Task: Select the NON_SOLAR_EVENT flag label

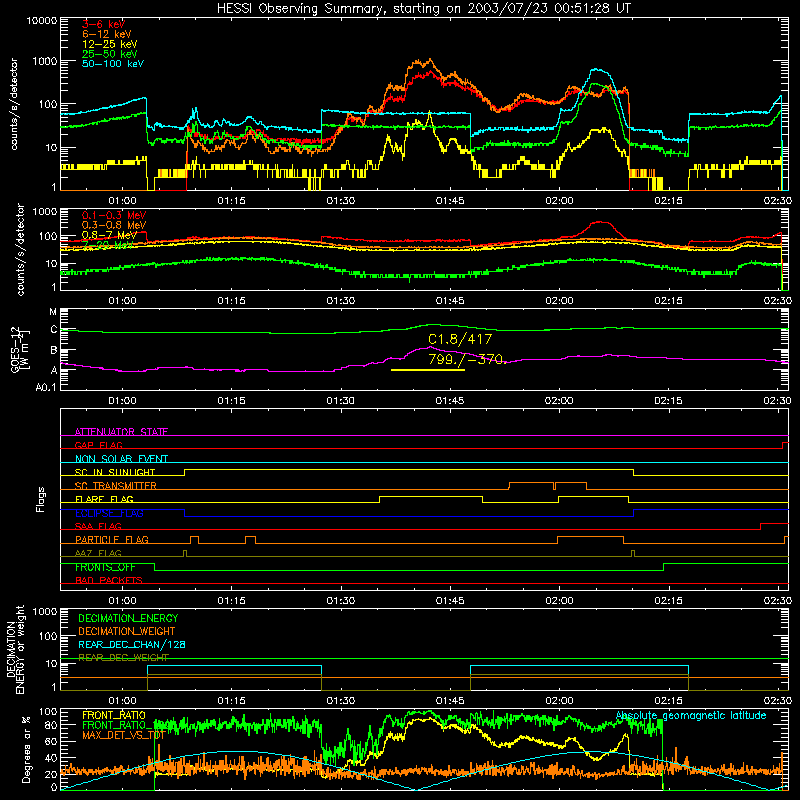Action: point(121,459)
